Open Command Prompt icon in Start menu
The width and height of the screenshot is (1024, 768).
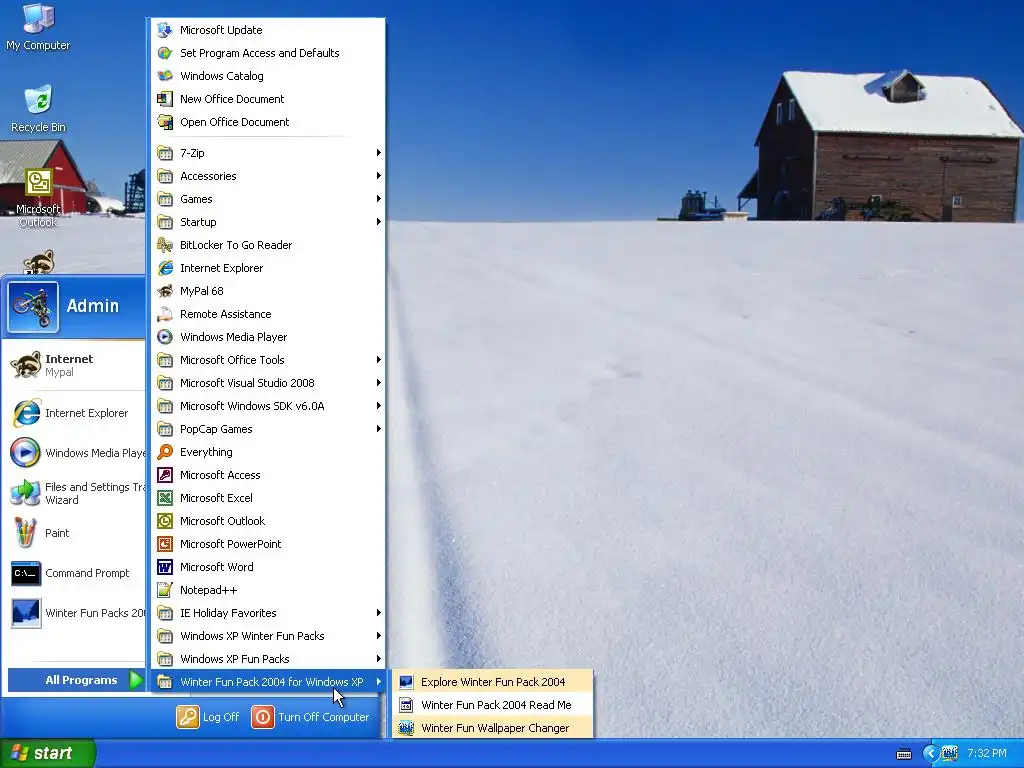[x=26, y=573]
